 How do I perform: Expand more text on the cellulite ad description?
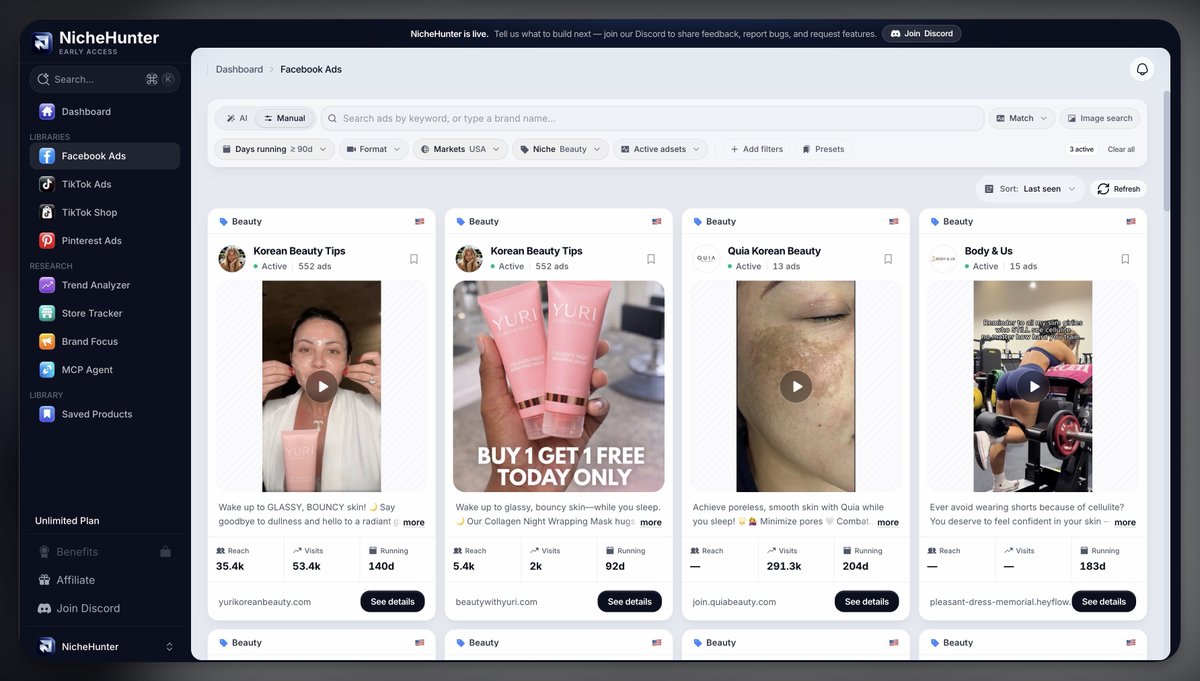pos(1125,522)
